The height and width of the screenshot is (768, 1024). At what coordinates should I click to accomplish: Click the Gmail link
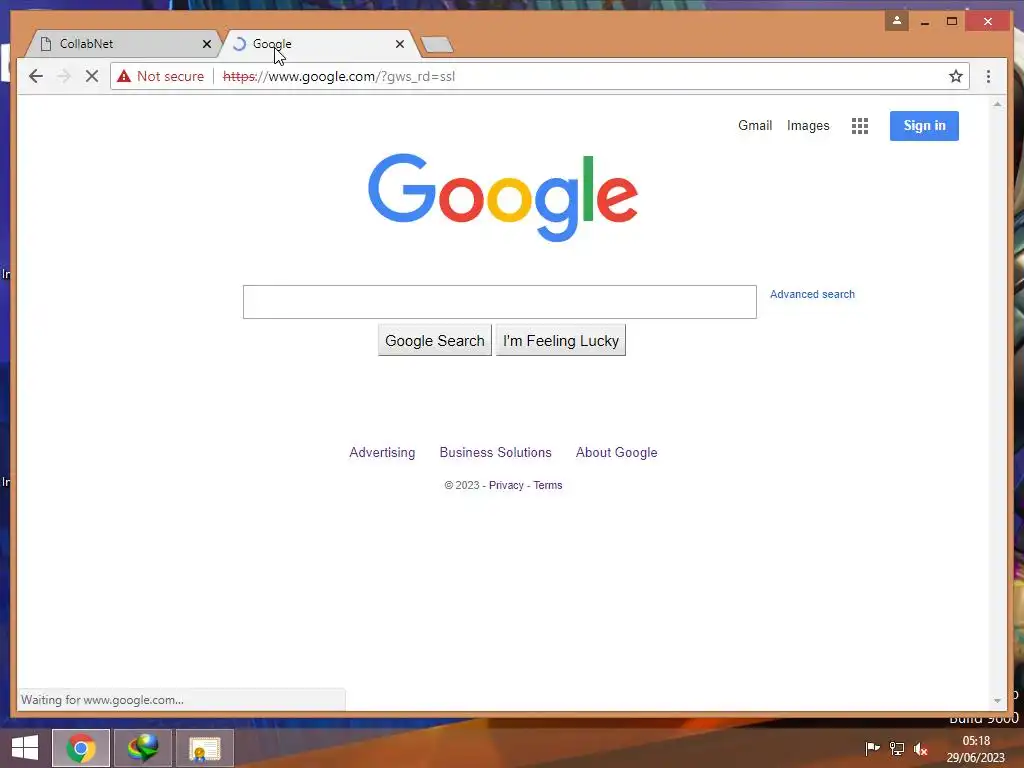pos(755,125)
